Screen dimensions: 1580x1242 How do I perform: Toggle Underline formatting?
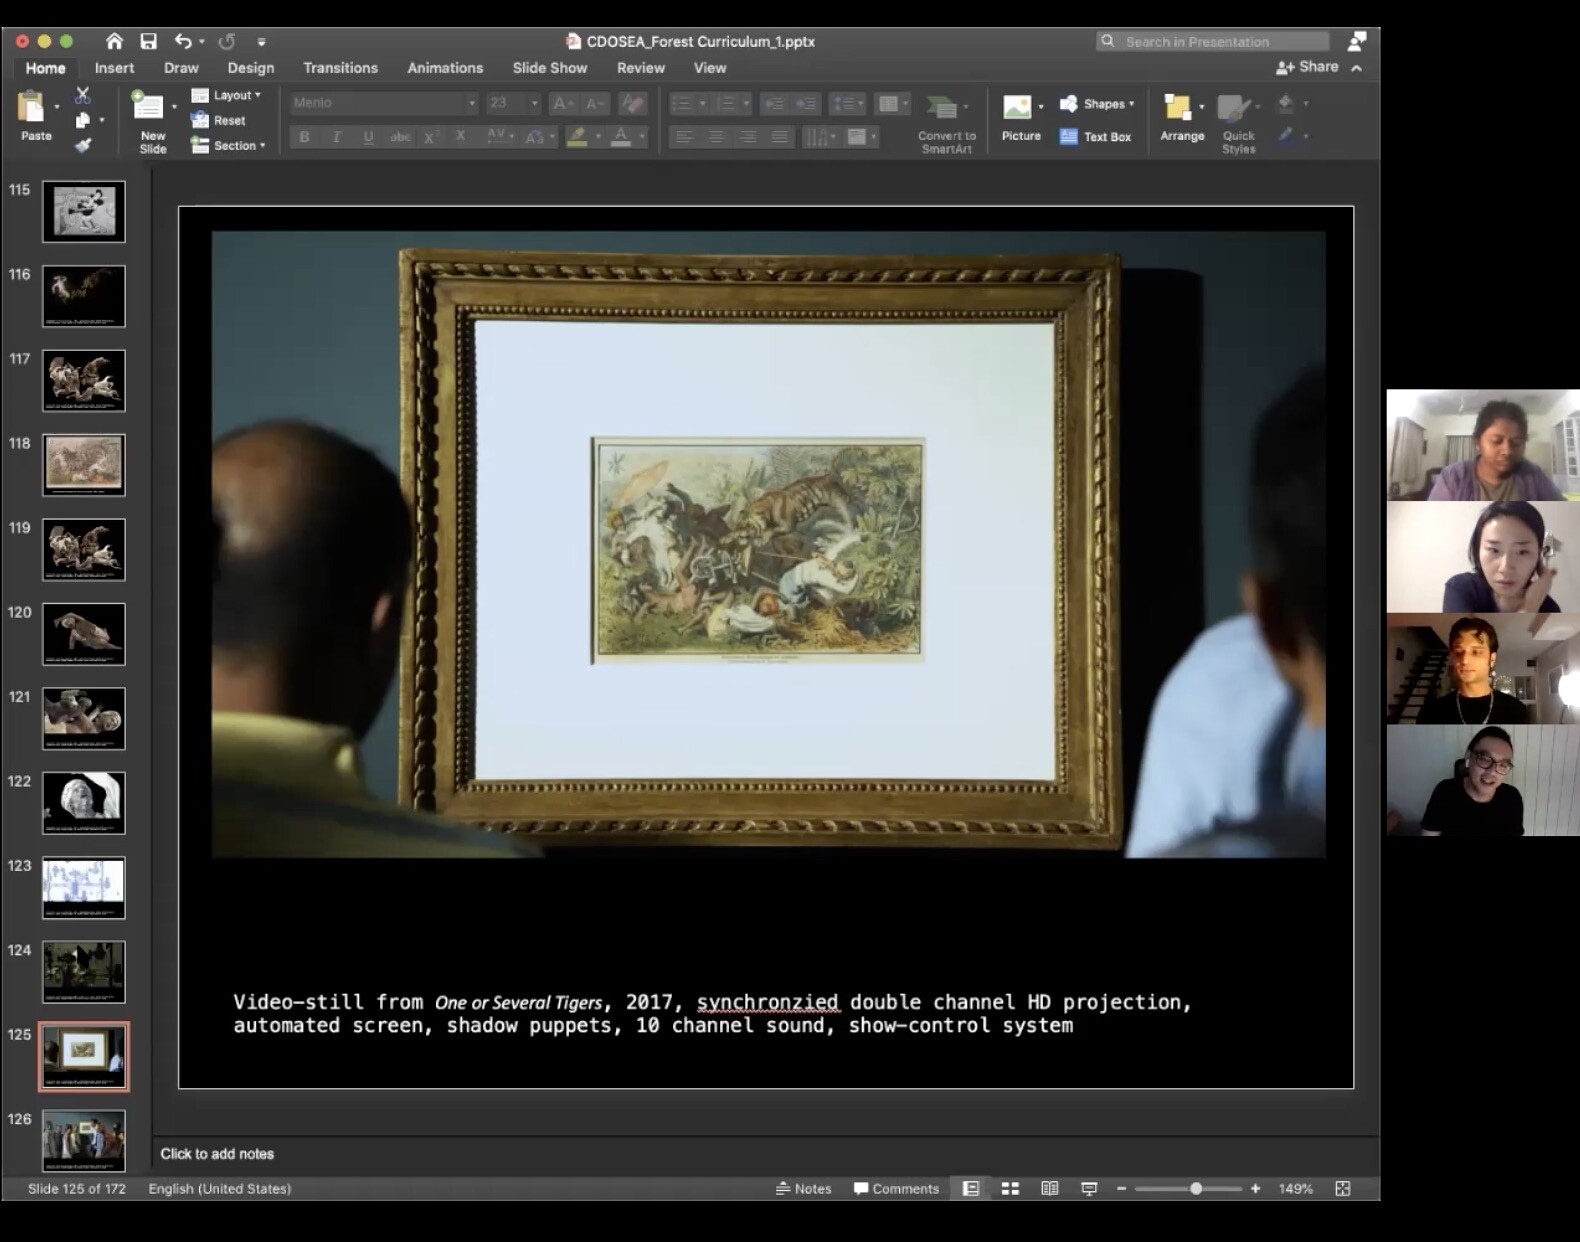click(368, 137)
